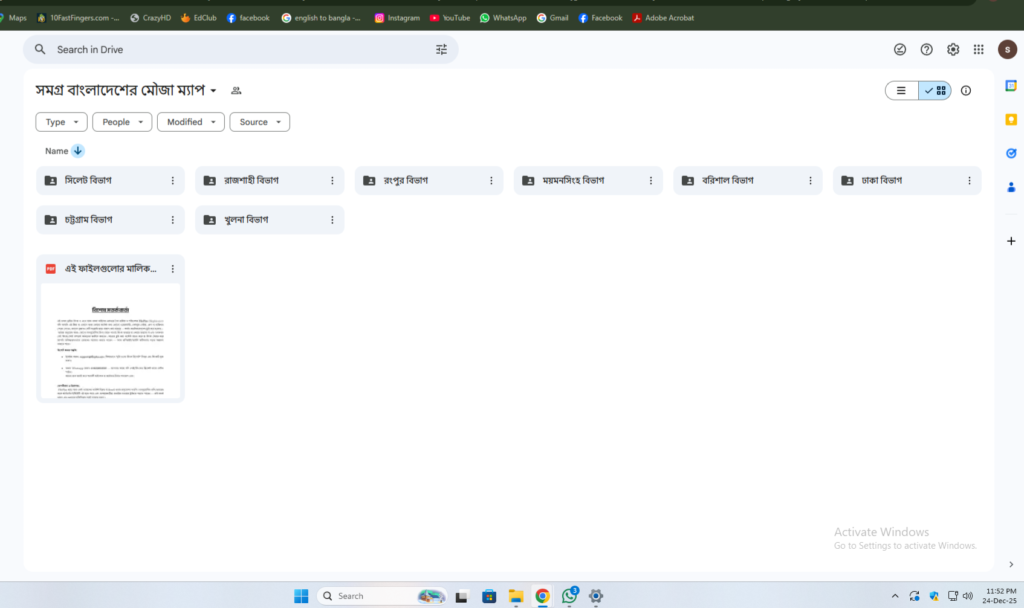Open the PDF file thumbnail preview
Image resolution: width=1024 pixels, height=608 pixels.
[110, 340]
